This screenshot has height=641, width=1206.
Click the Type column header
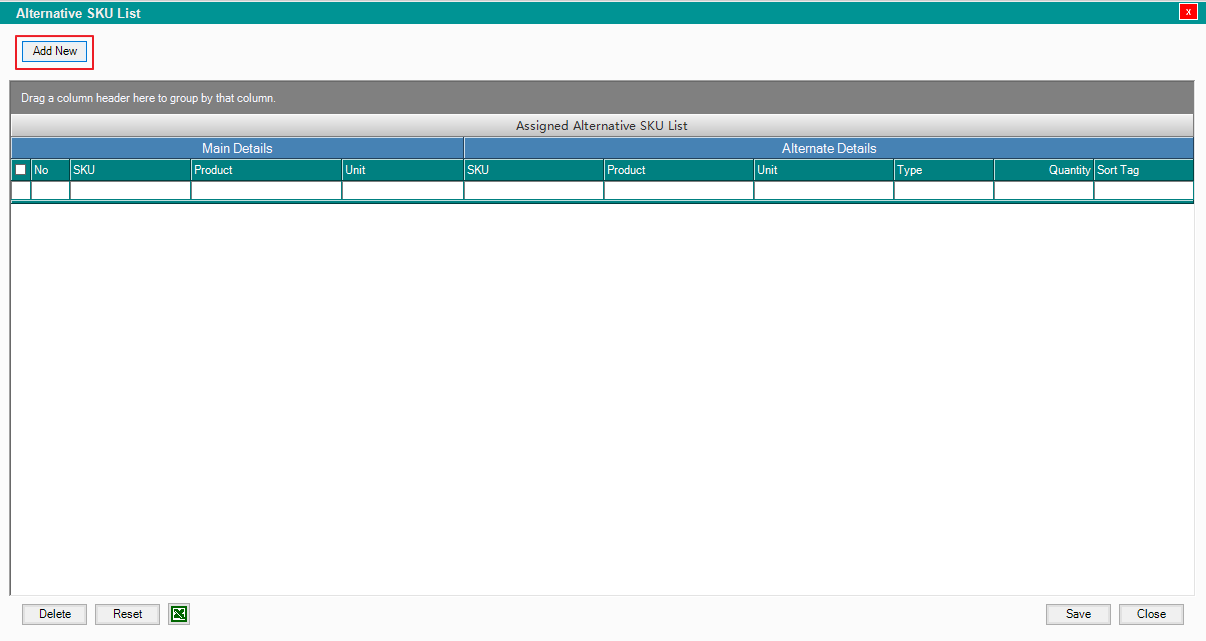click(943, 170)
